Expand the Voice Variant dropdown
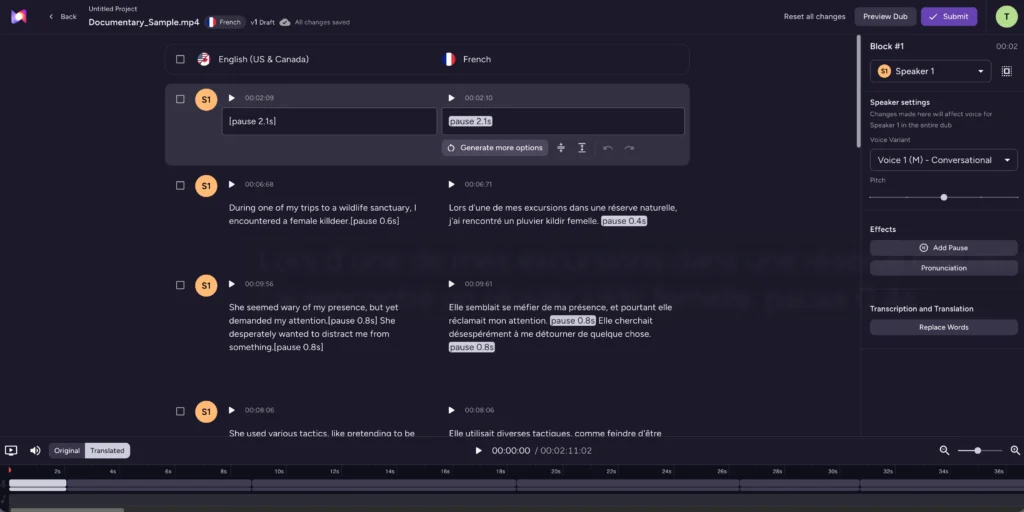 [943, 160]
